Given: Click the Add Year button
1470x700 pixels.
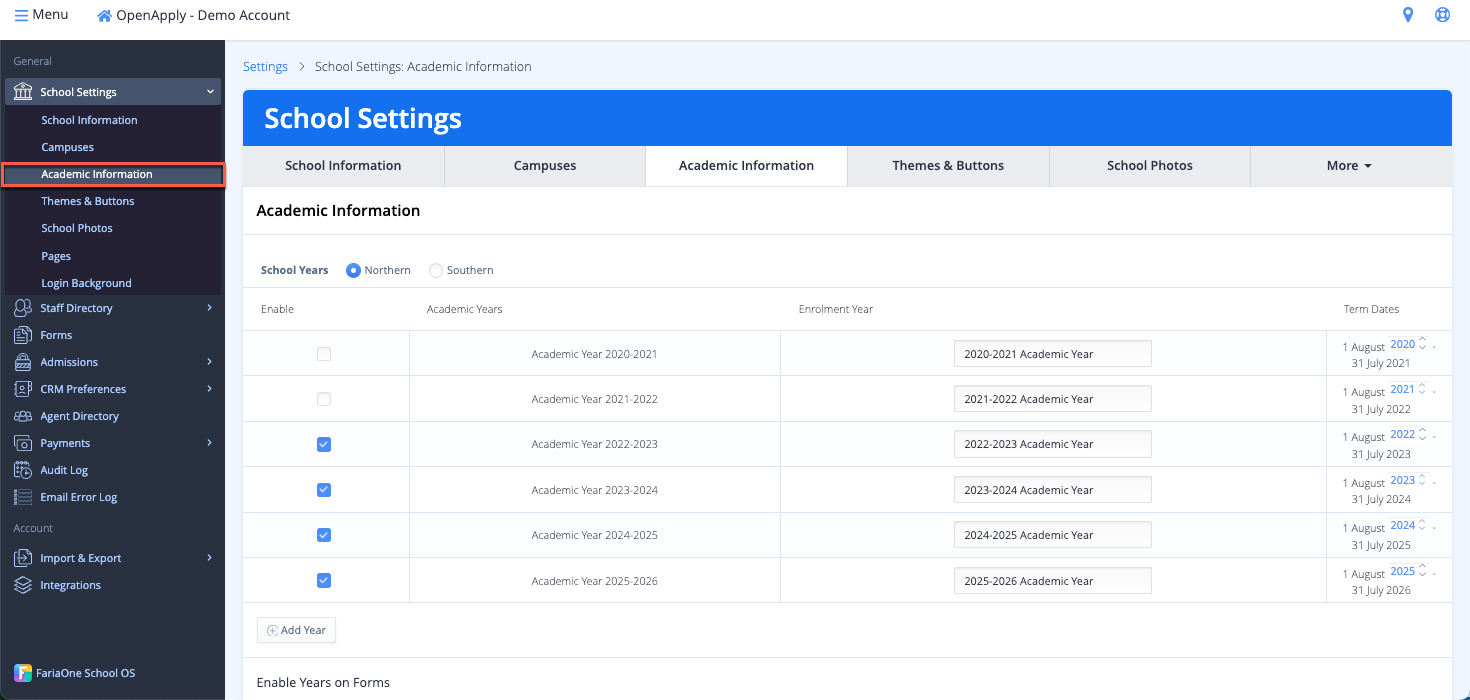Looking at the screenshot, I should (x=297, y=631).
